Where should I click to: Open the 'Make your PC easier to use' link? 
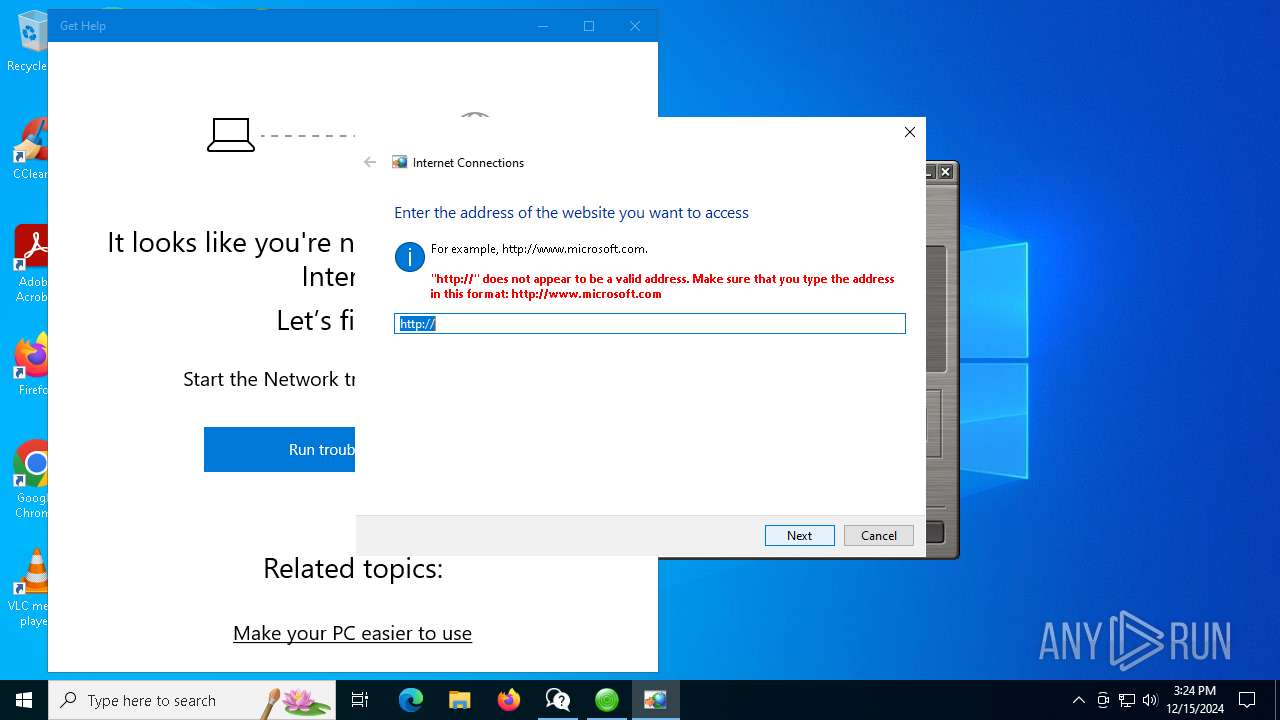352,633
